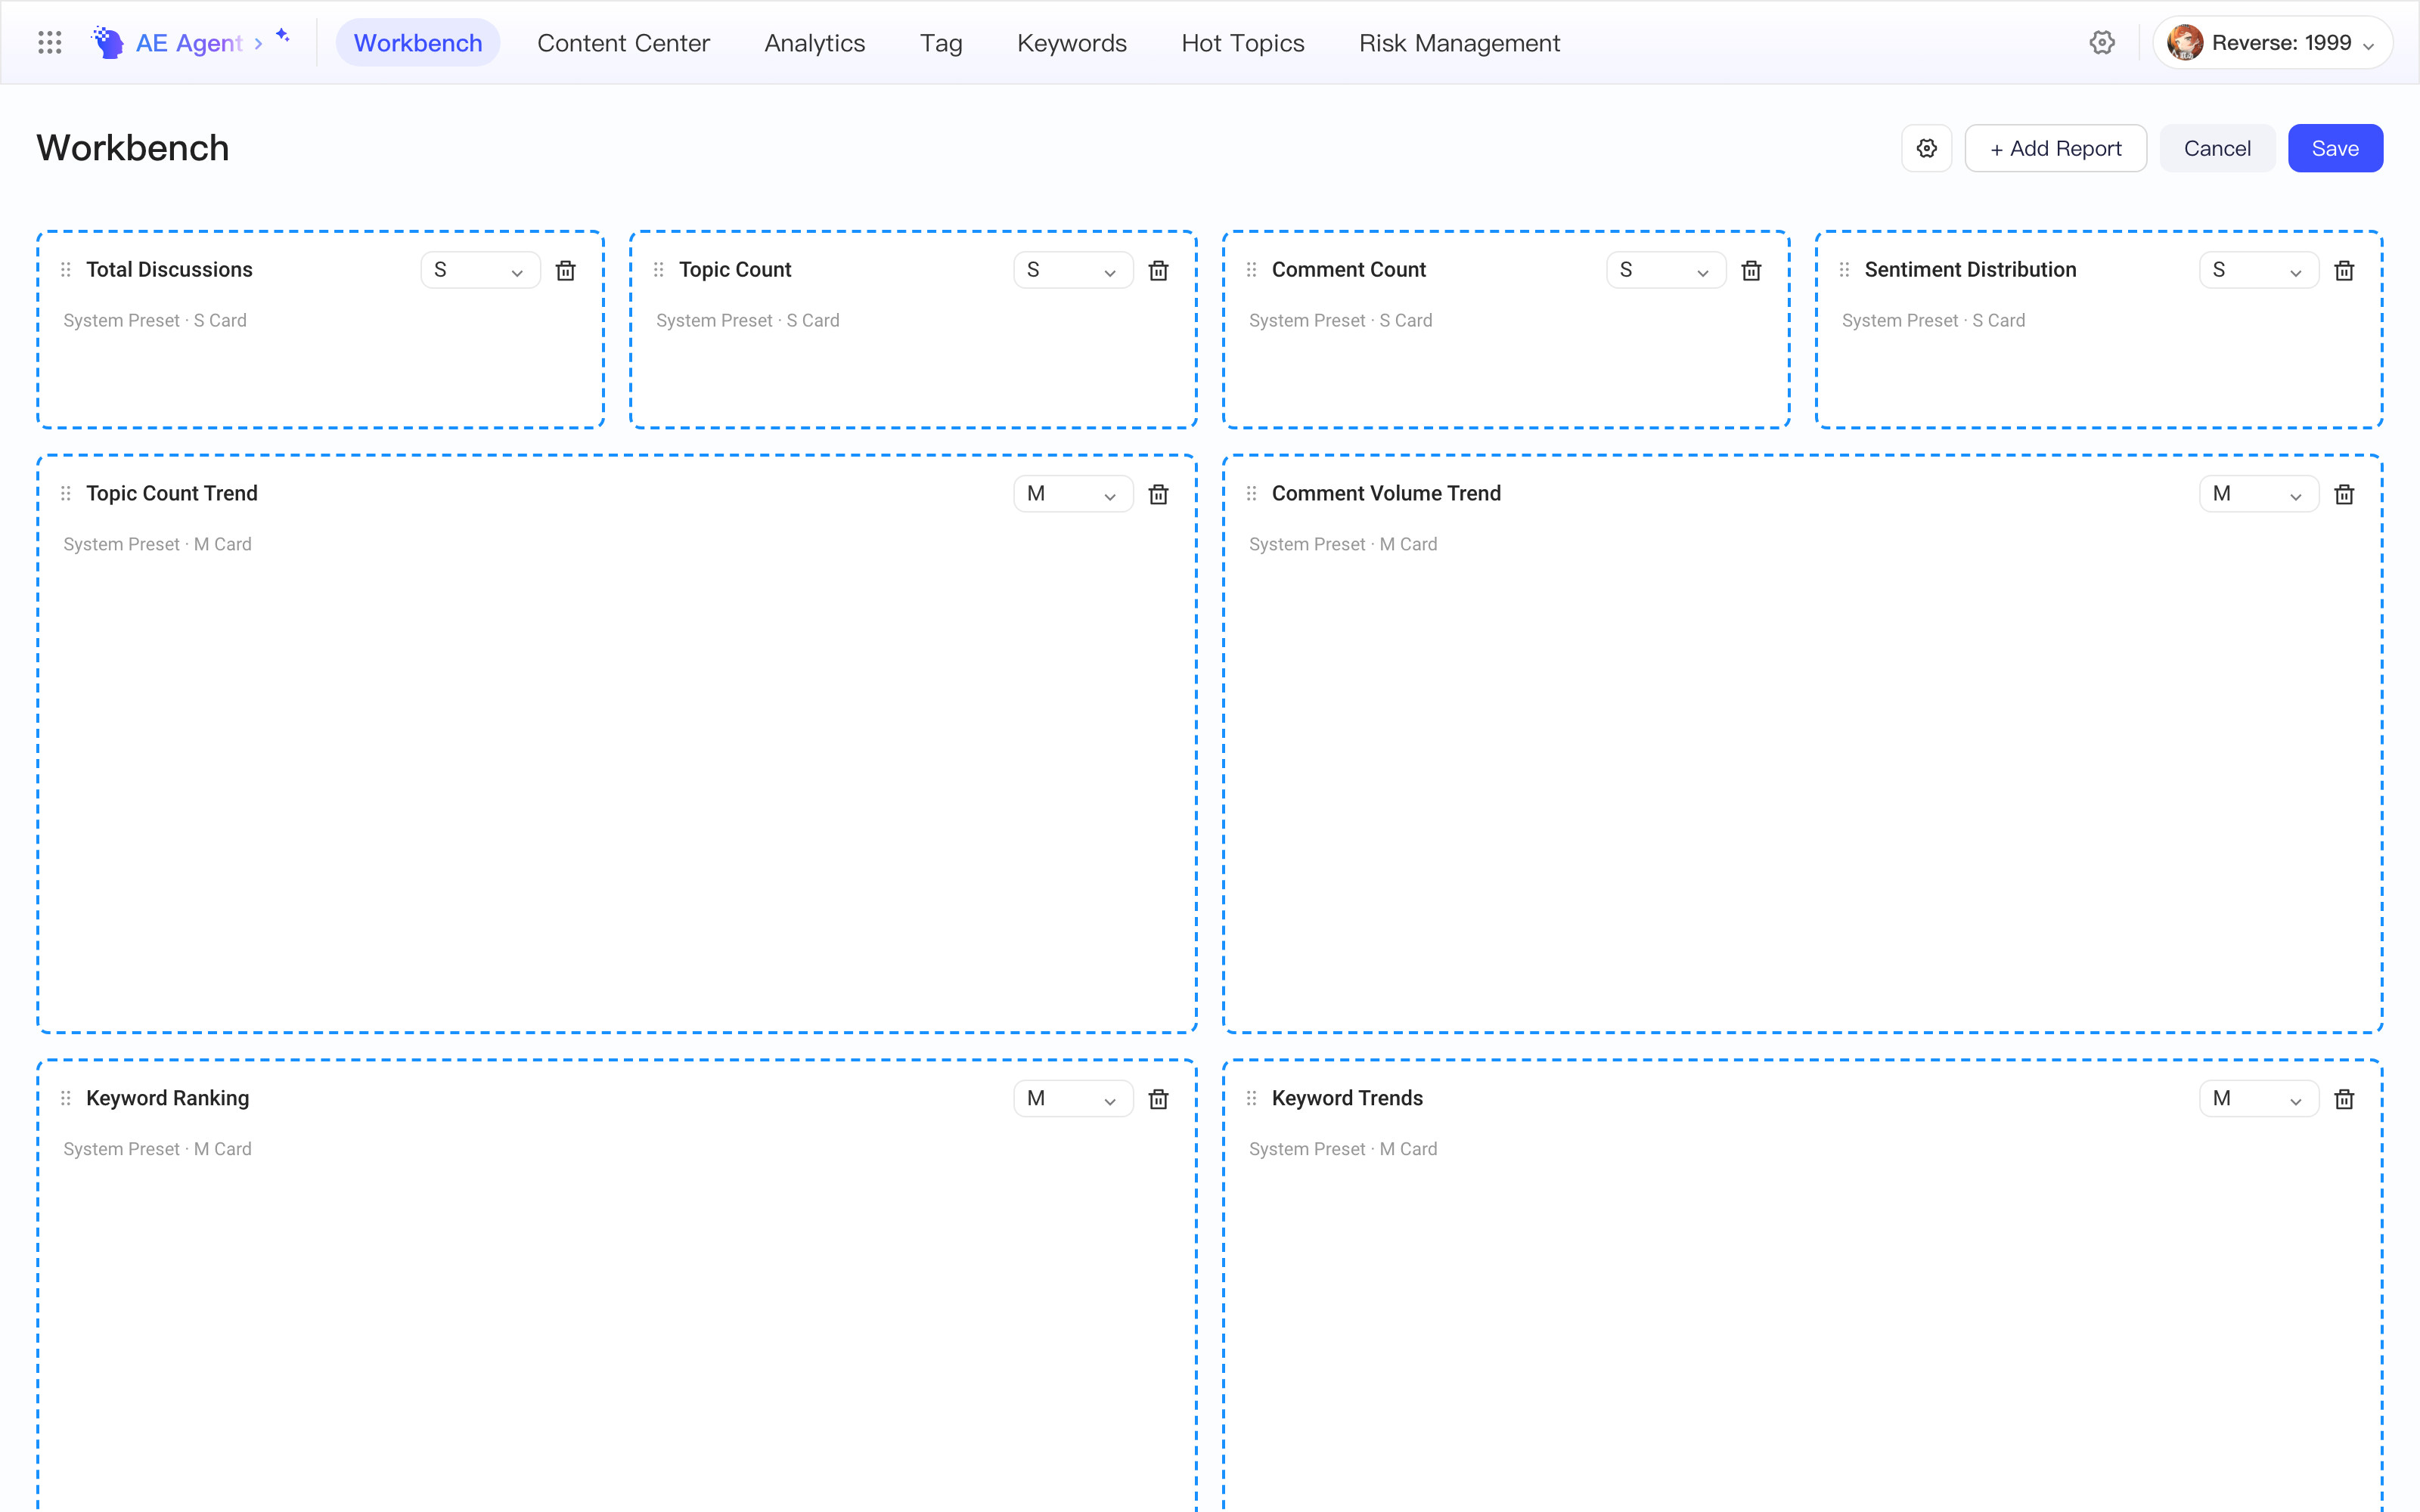Image resolution: width=2420 pixels, height=1512 pixels.
Task: Grab the Topic Count Trend drag handle
Action: point(66,494)
